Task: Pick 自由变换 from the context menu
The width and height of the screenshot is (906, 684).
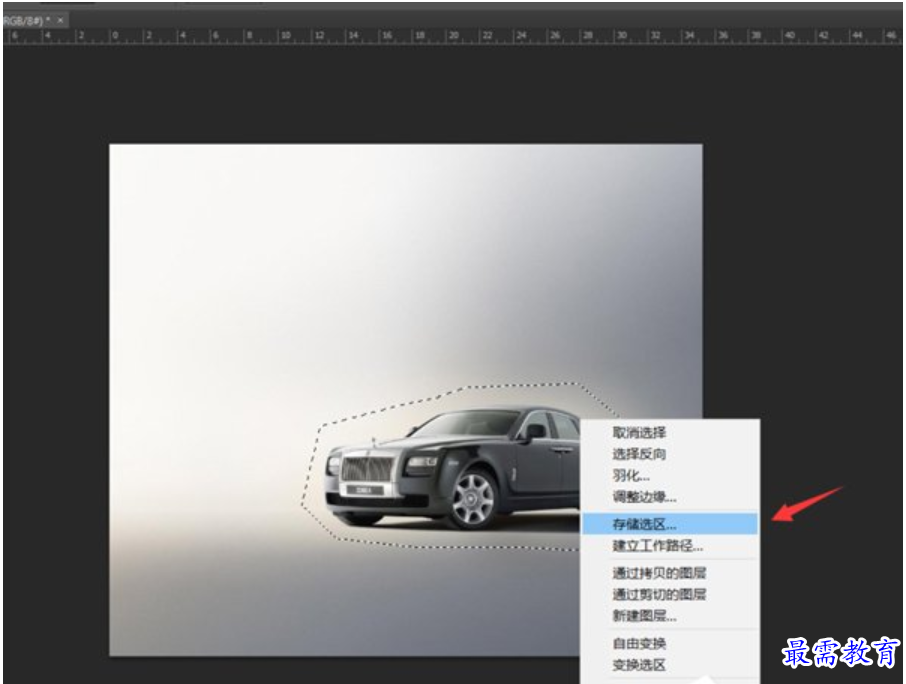Action: (x=670, y=643)
